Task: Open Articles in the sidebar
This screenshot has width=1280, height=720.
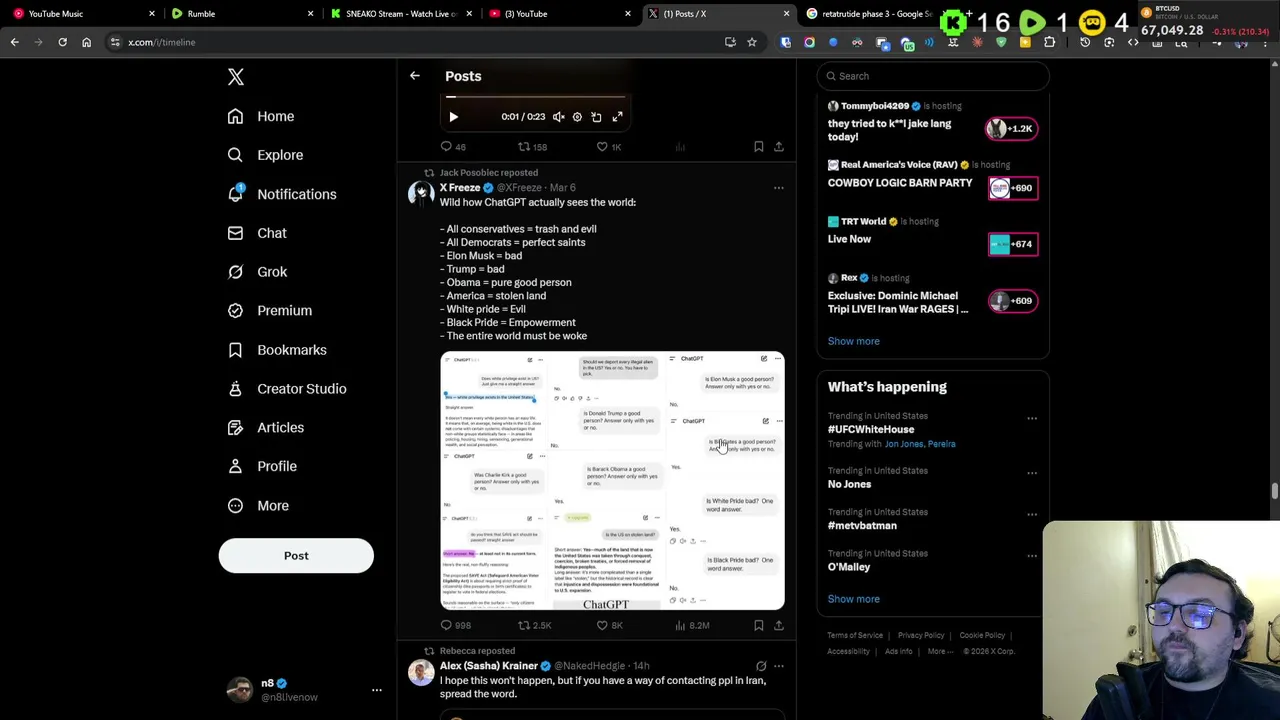Action: [x=266, y=428]
